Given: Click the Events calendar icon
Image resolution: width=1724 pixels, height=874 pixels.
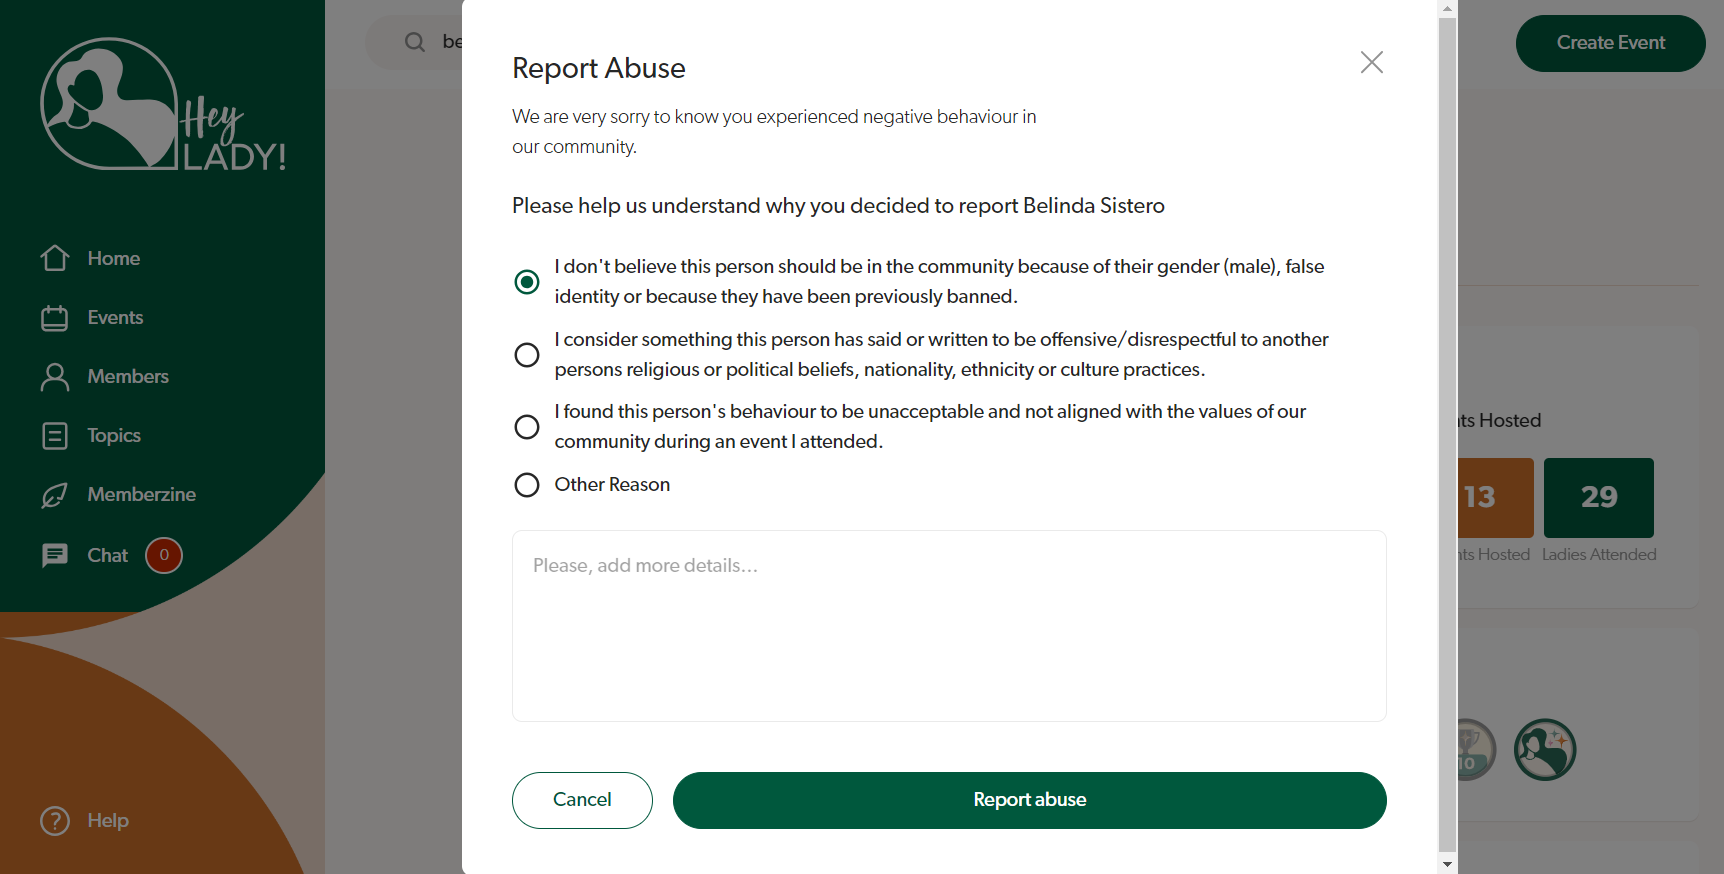Looking at the screenshot, I should [55, 318].
